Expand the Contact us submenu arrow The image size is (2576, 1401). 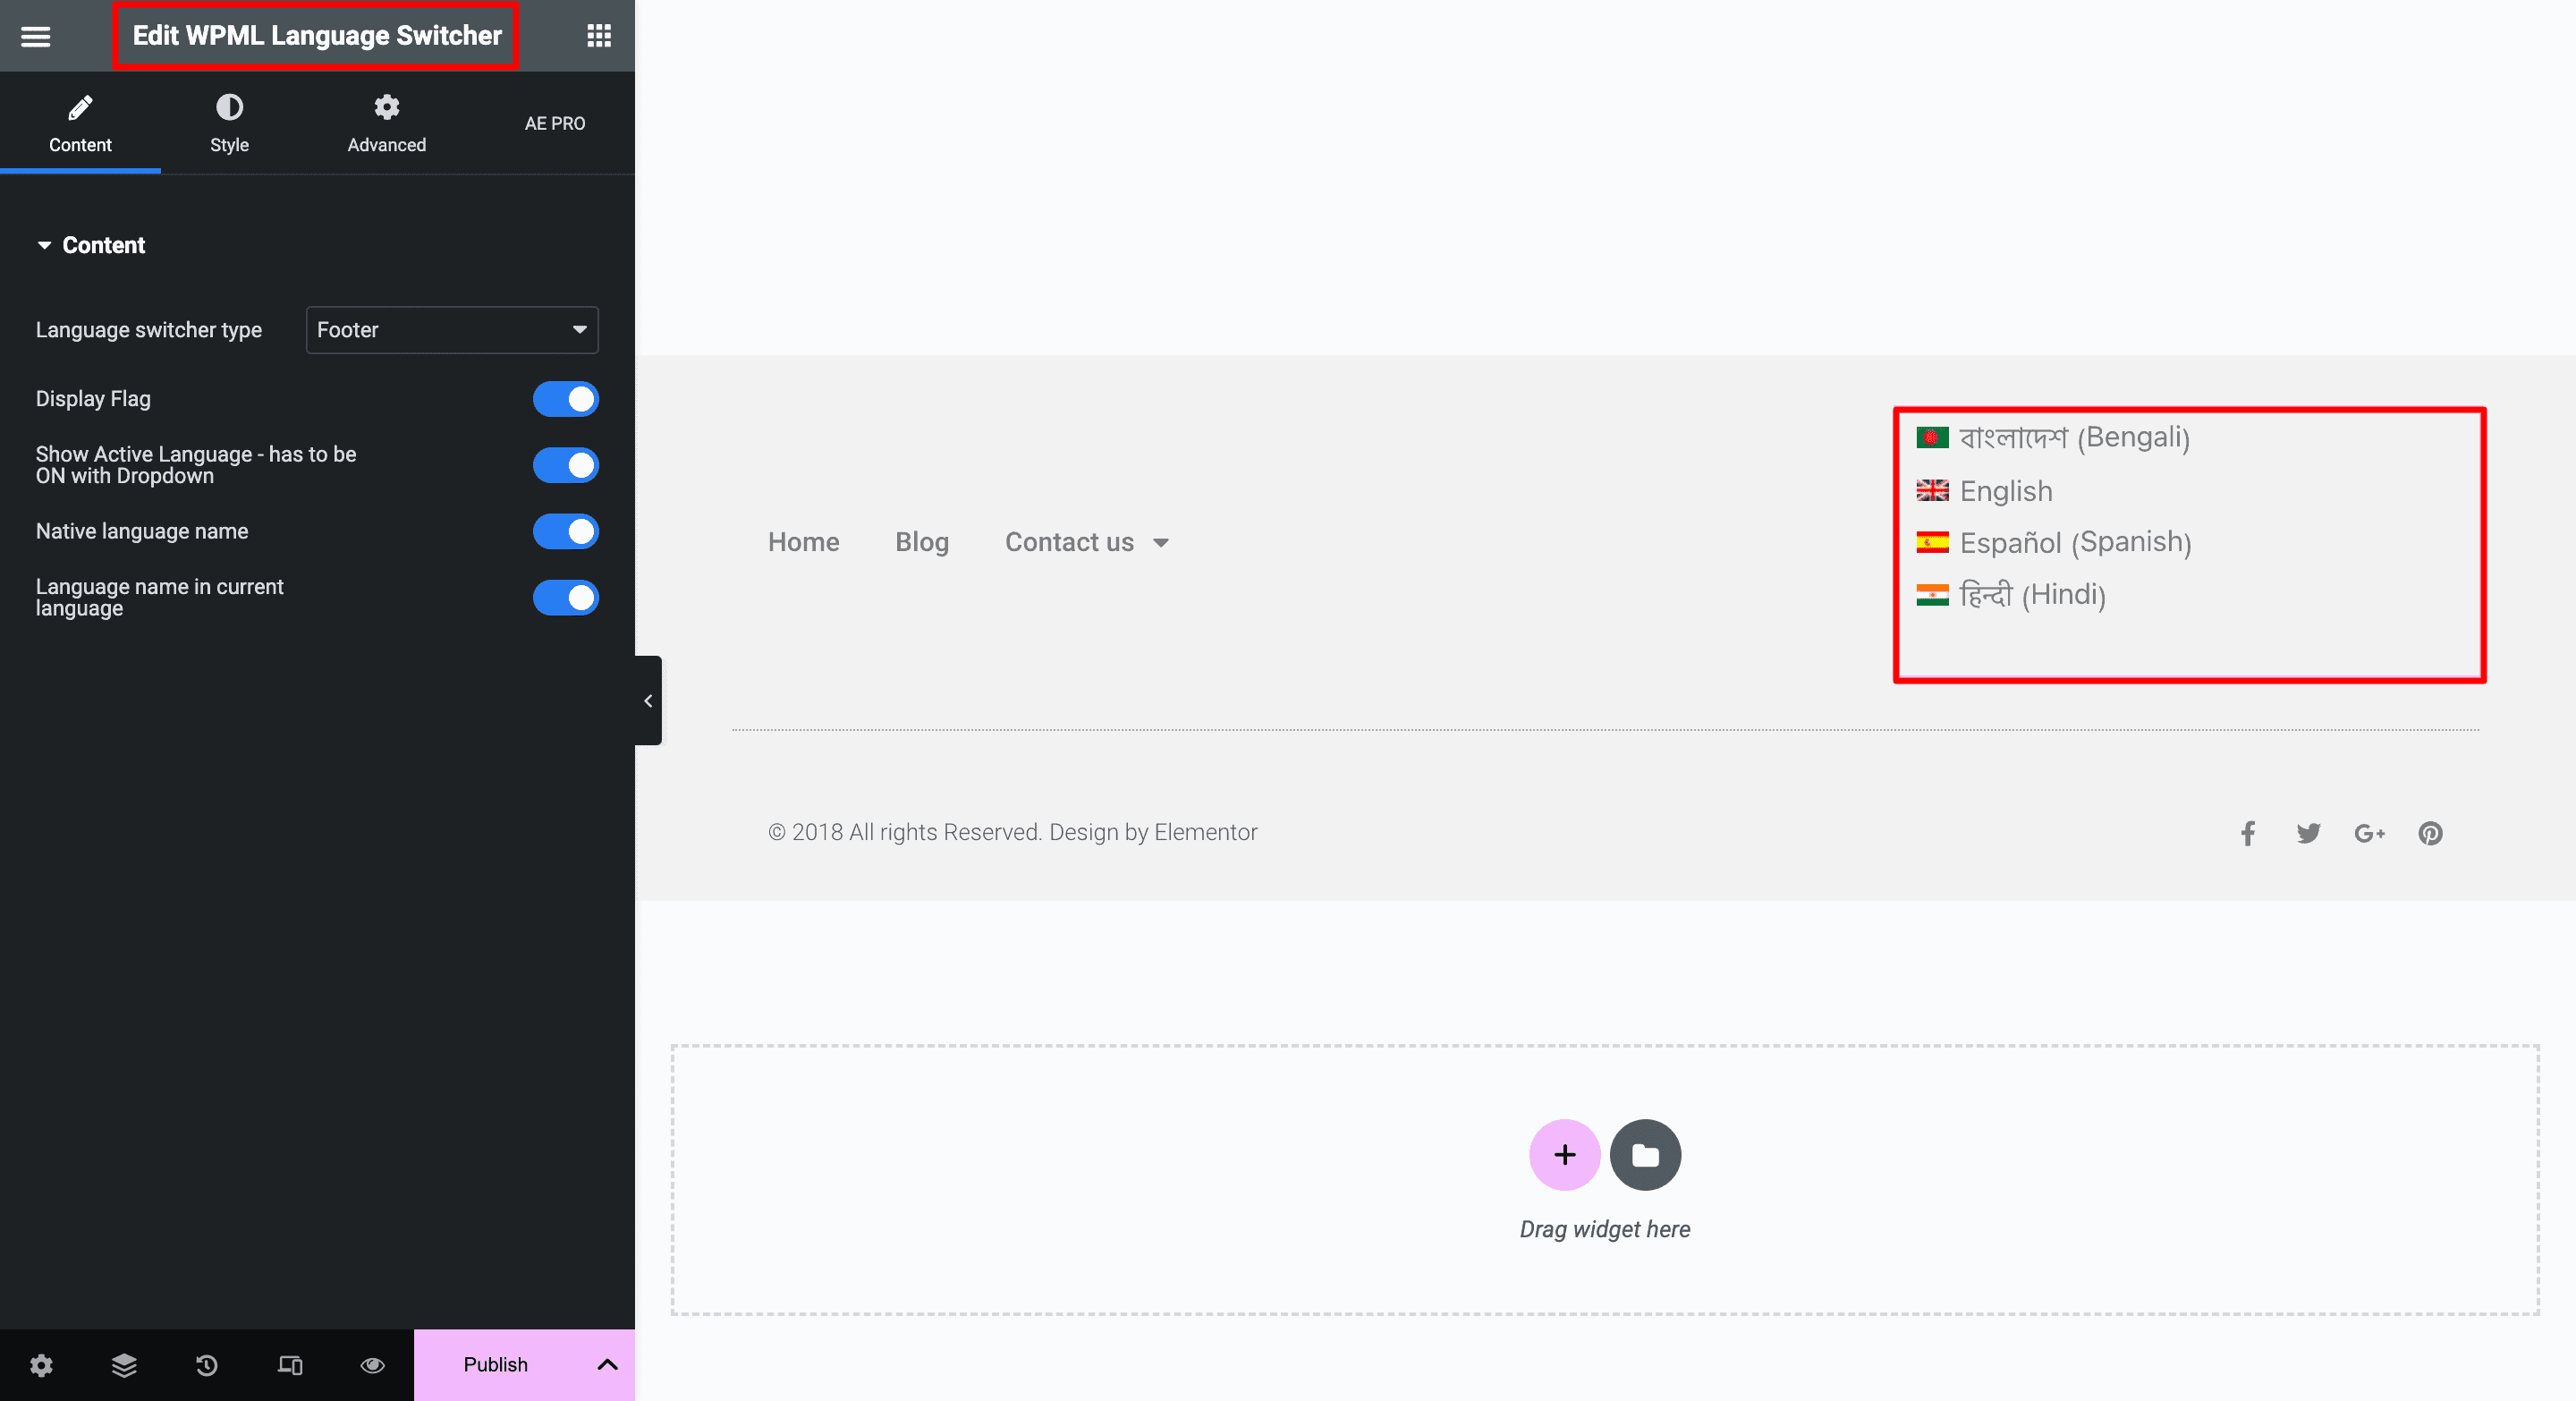point(1161,543)
